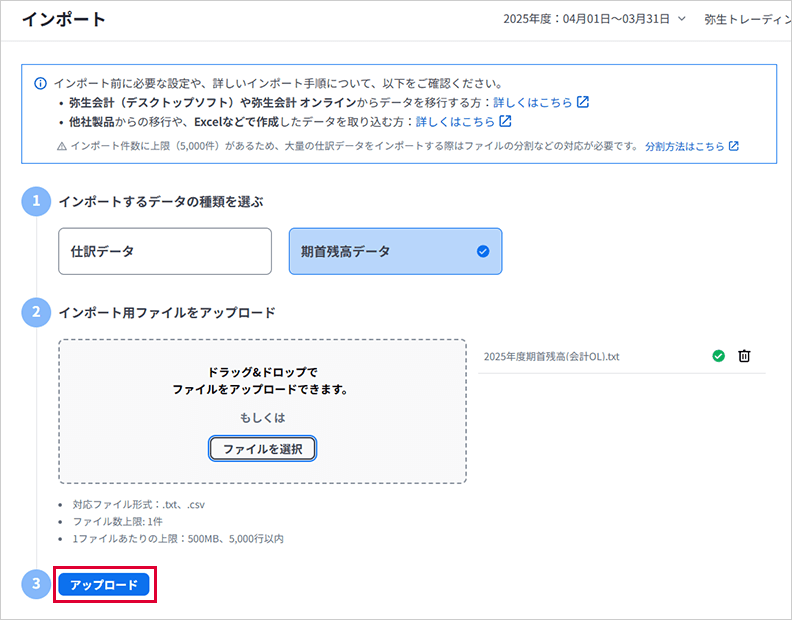
Task: Click external-link icon beside 分割方法はこちら
Action: 734,146
